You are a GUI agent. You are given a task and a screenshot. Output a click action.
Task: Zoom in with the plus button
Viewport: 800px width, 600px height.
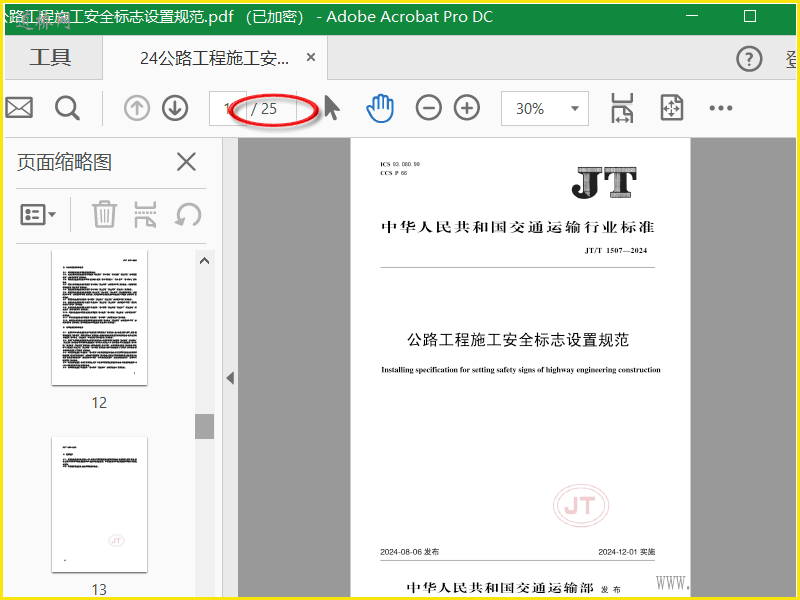pos(467,108)
